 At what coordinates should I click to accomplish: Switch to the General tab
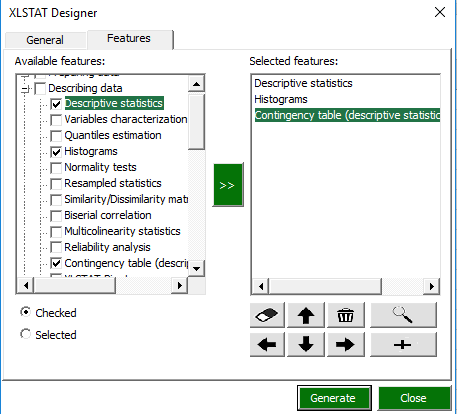coord(45,40)
